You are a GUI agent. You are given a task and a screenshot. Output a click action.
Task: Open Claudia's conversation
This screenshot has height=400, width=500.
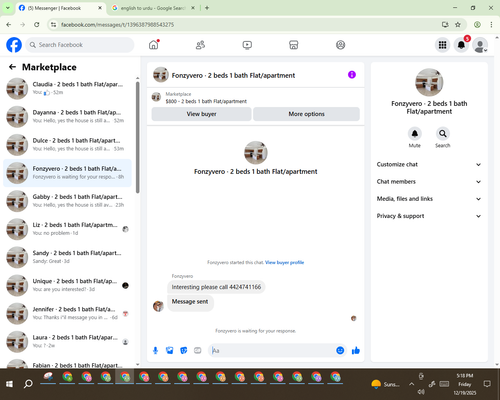pos(67,88)
